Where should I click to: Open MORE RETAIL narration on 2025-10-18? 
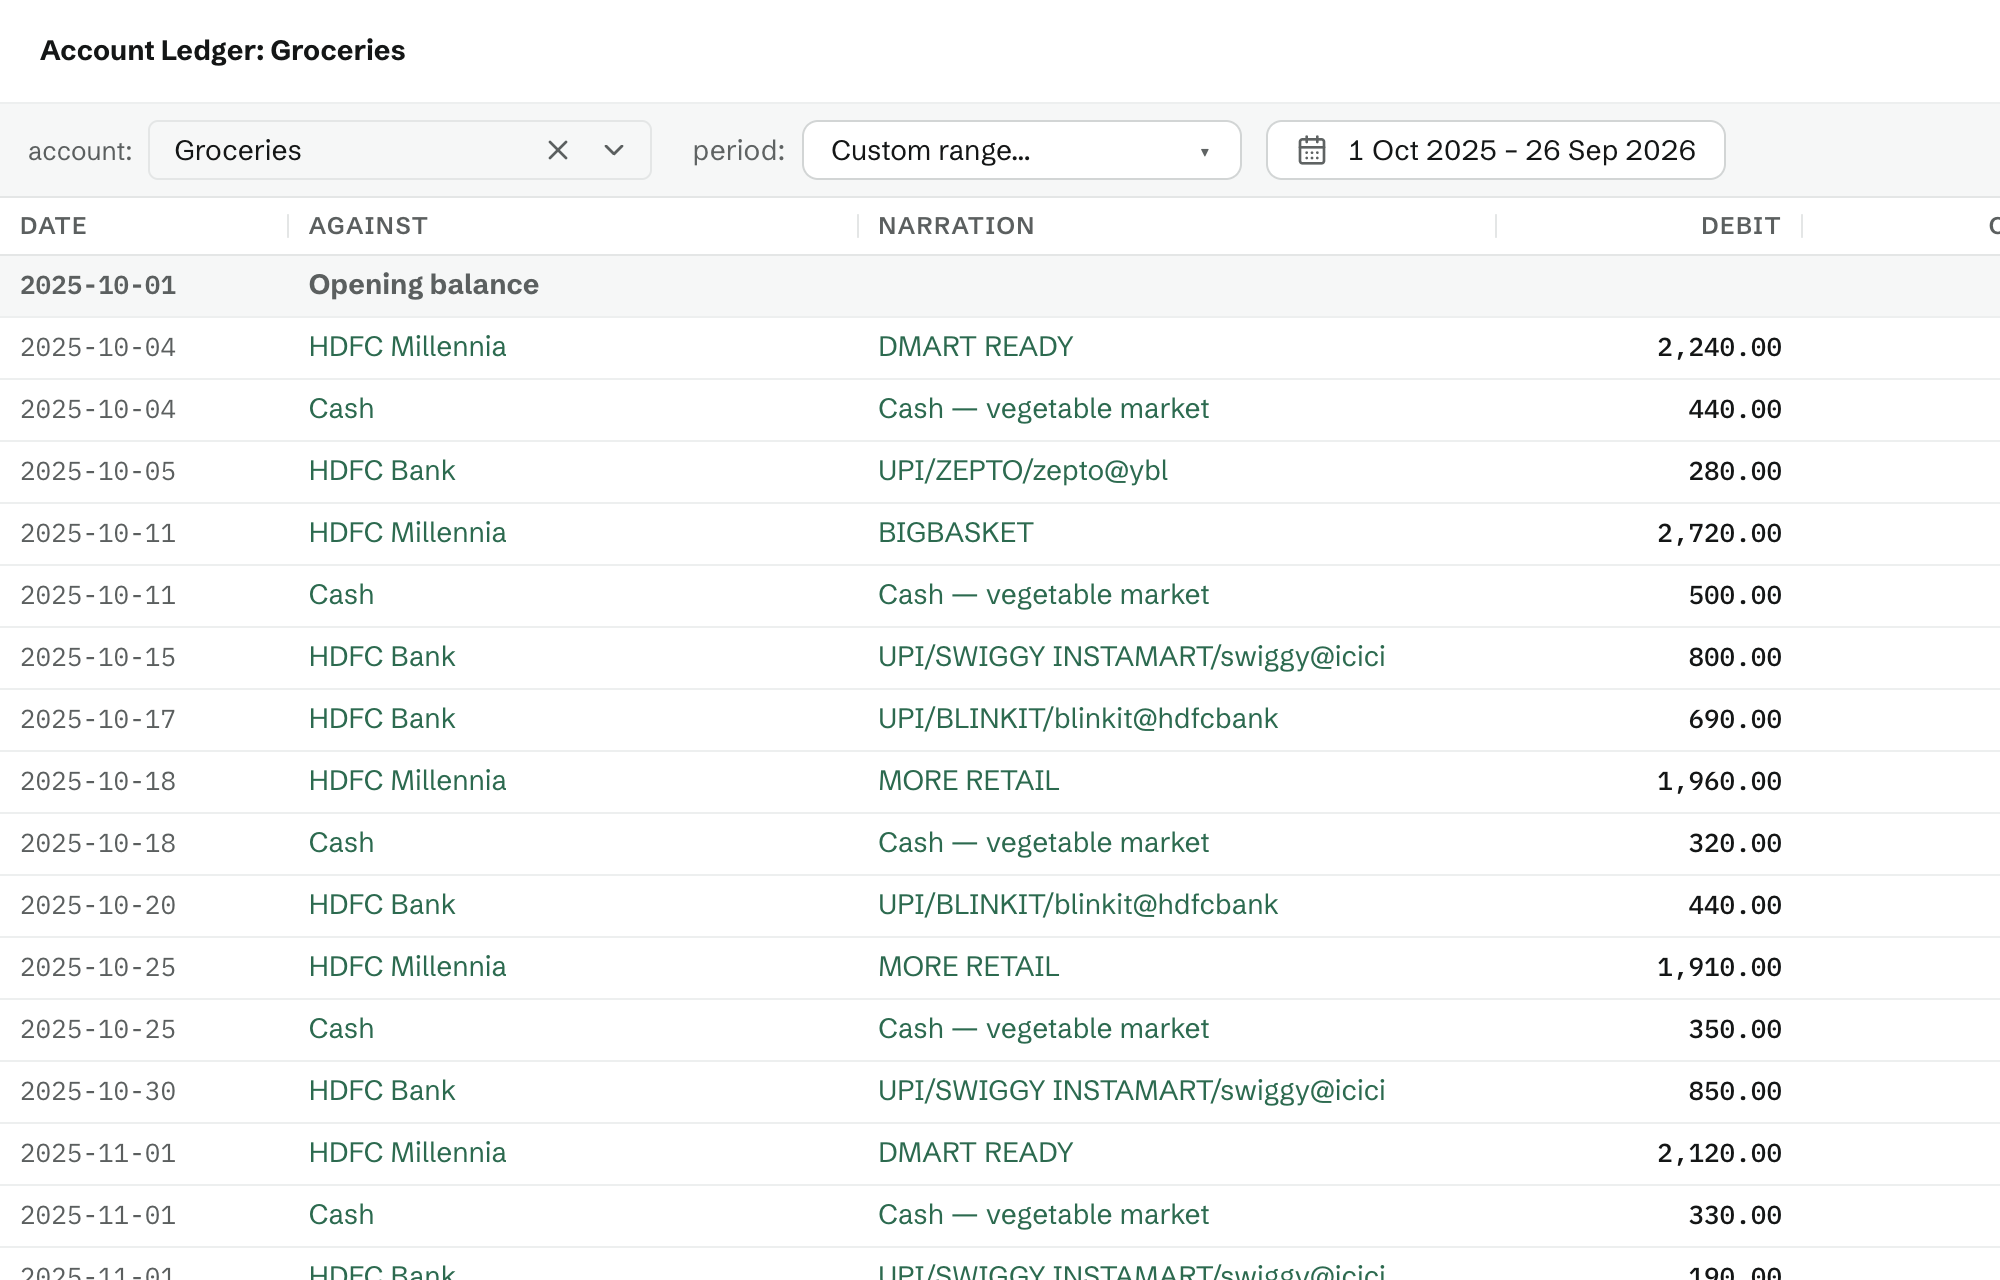968,781
